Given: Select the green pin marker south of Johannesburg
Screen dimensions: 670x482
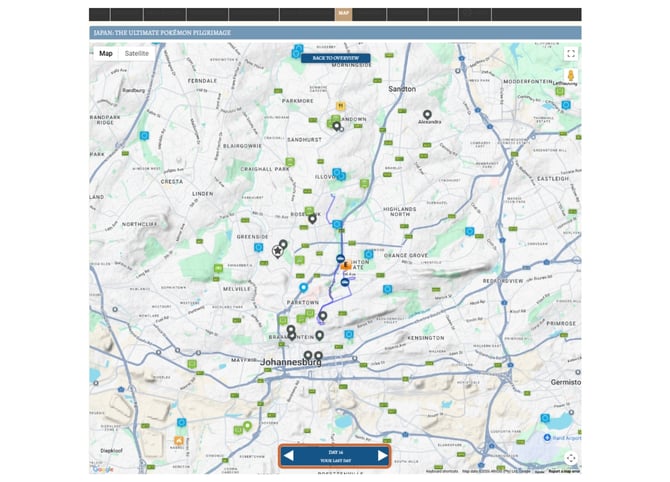Looking at the screenshot, I should point(247,426).
